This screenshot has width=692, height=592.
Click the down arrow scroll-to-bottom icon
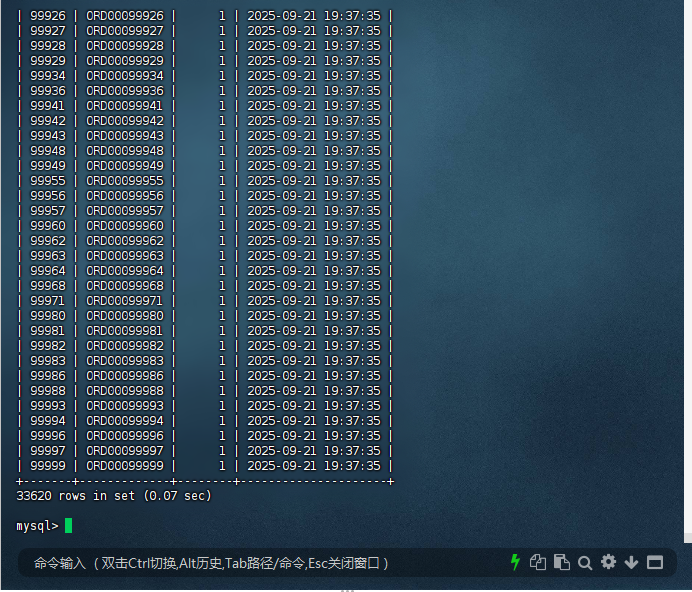632,563
